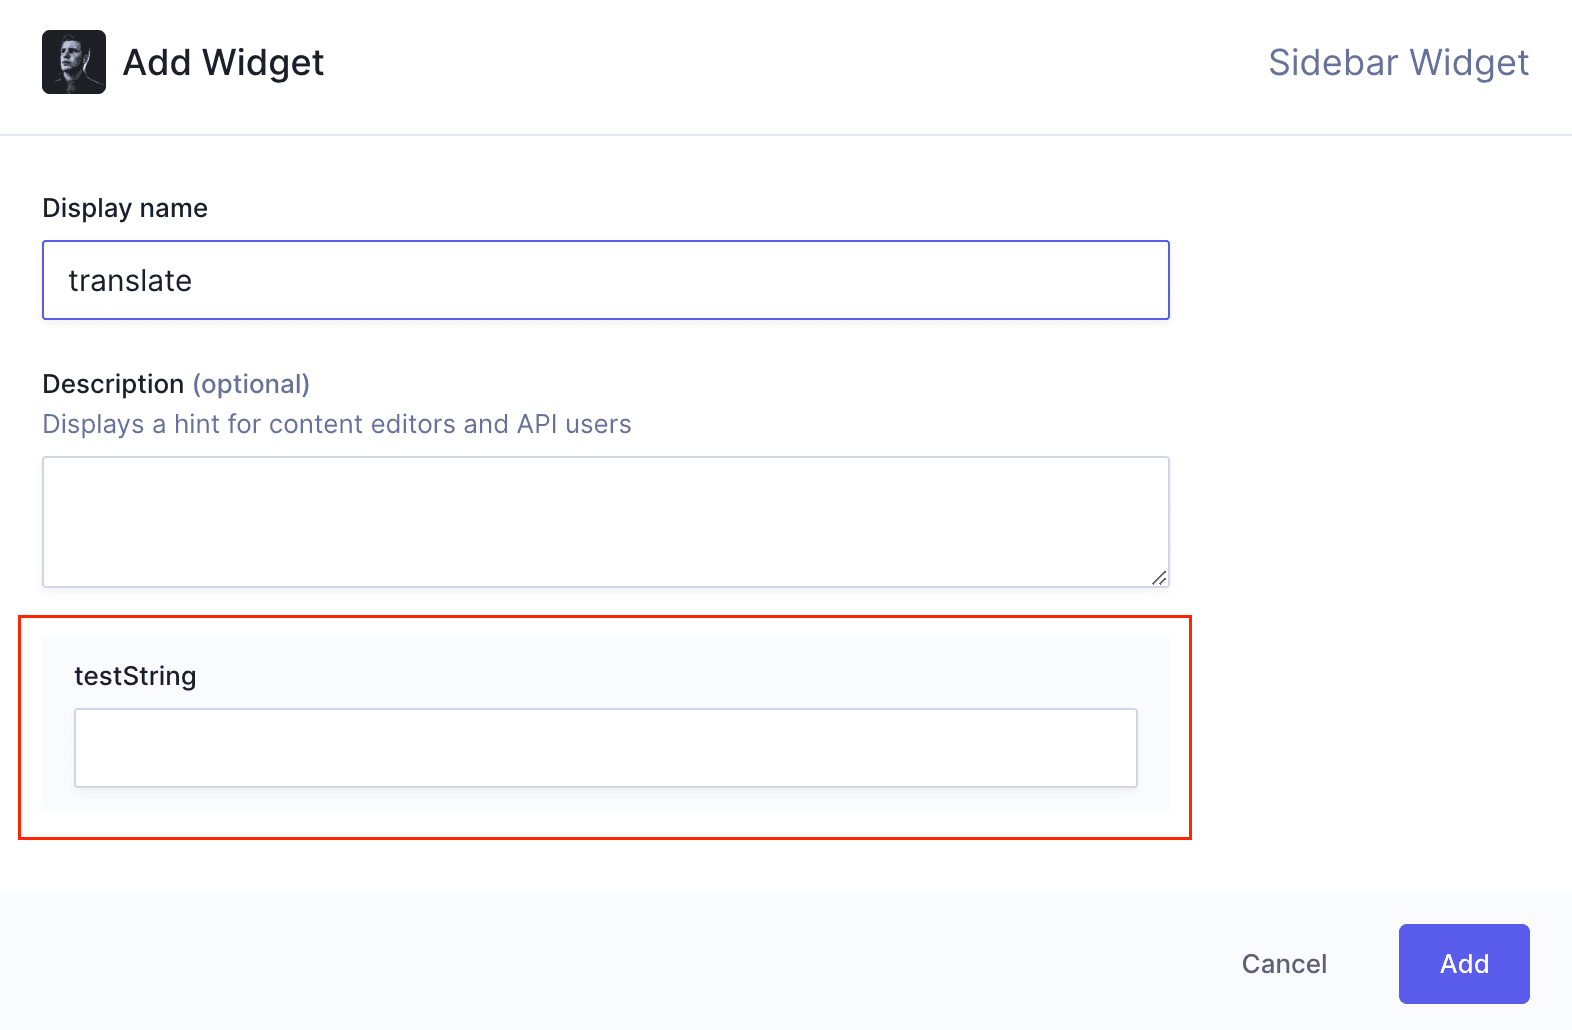The height and width of the screenshot is (1030, 1572).
Task: Click the (optional) text next to Description
Action: tap(251, 383)
